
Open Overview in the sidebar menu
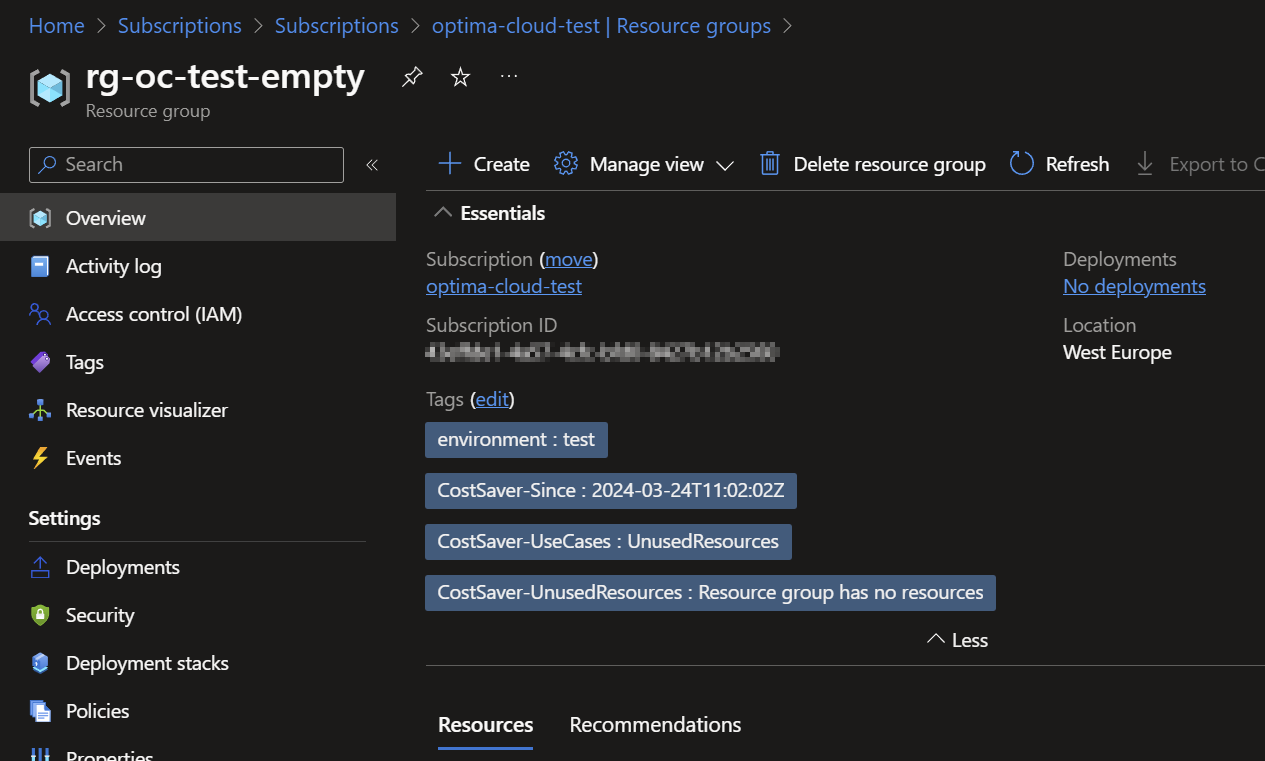pyautogui.click(x=198, y=218)
